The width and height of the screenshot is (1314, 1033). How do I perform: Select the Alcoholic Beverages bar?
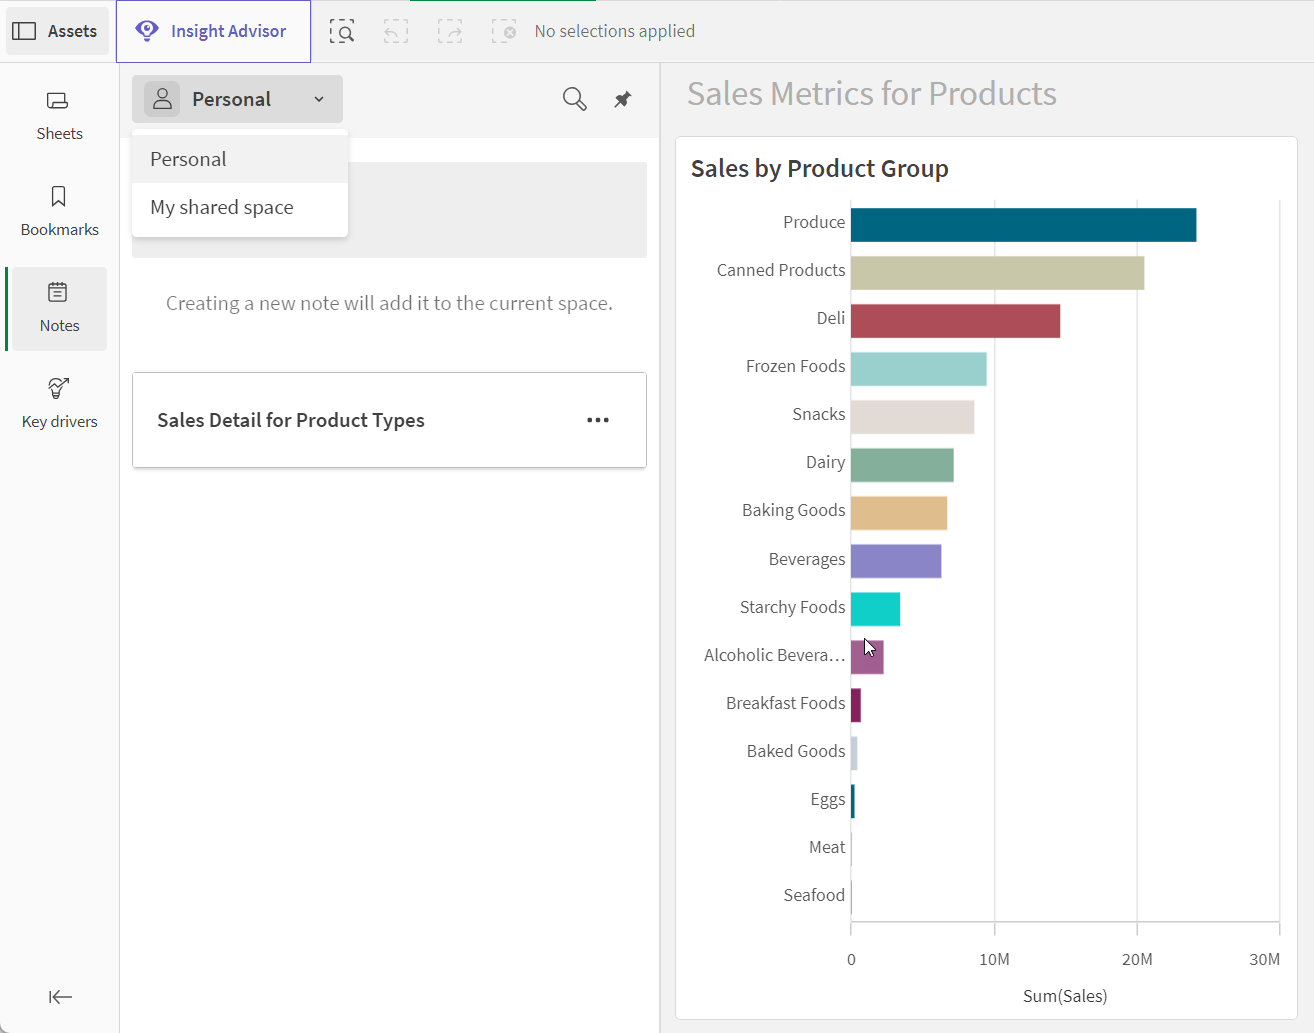click(867, 657)
